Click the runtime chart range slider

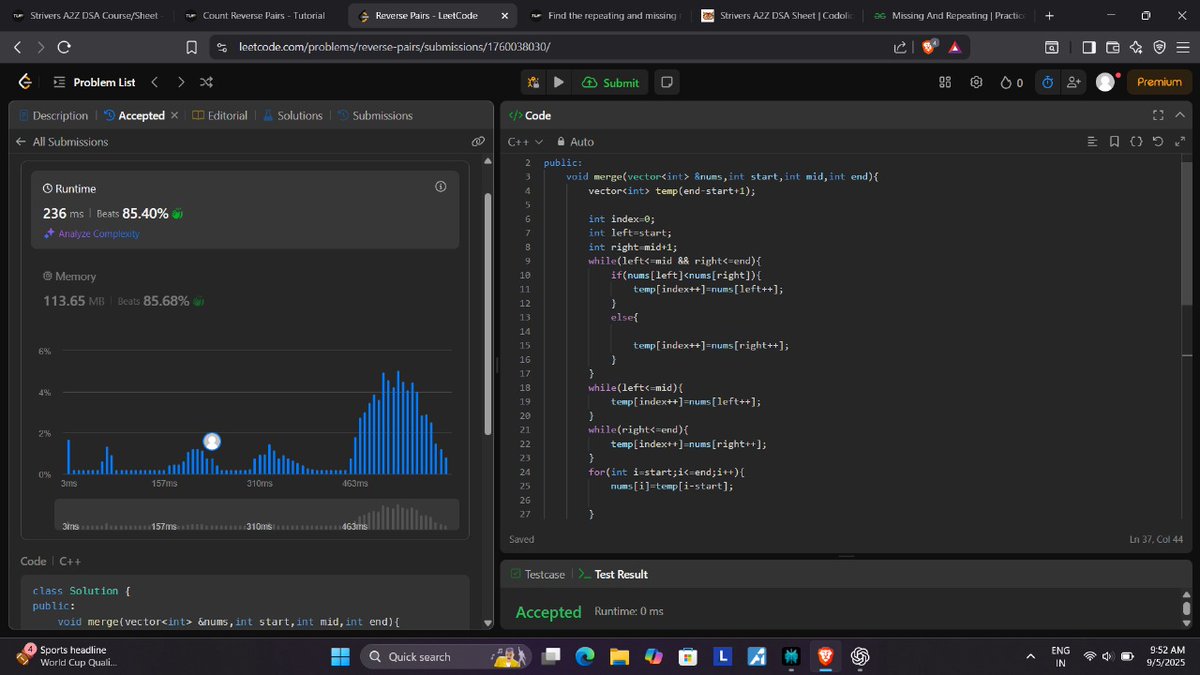(257, 515)
